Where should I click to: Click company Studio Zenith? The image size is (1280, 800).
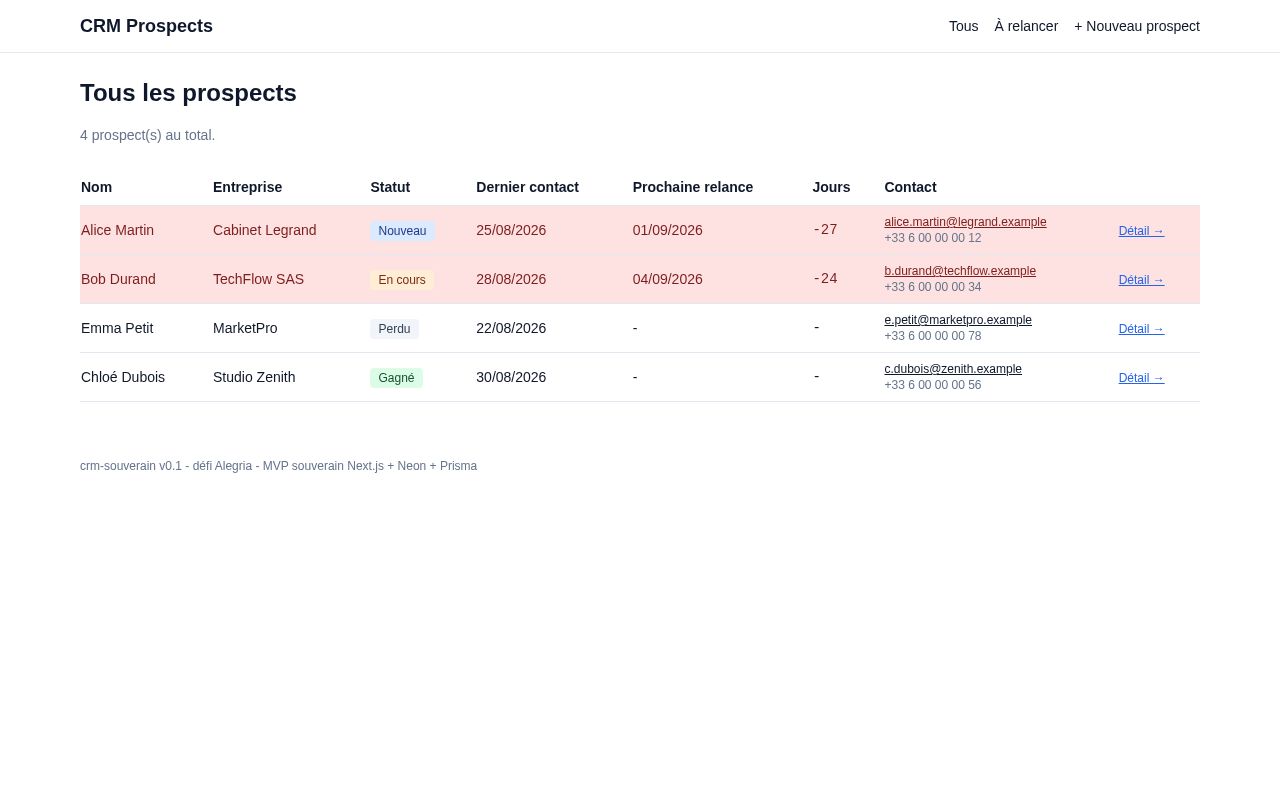pos(254,377)
